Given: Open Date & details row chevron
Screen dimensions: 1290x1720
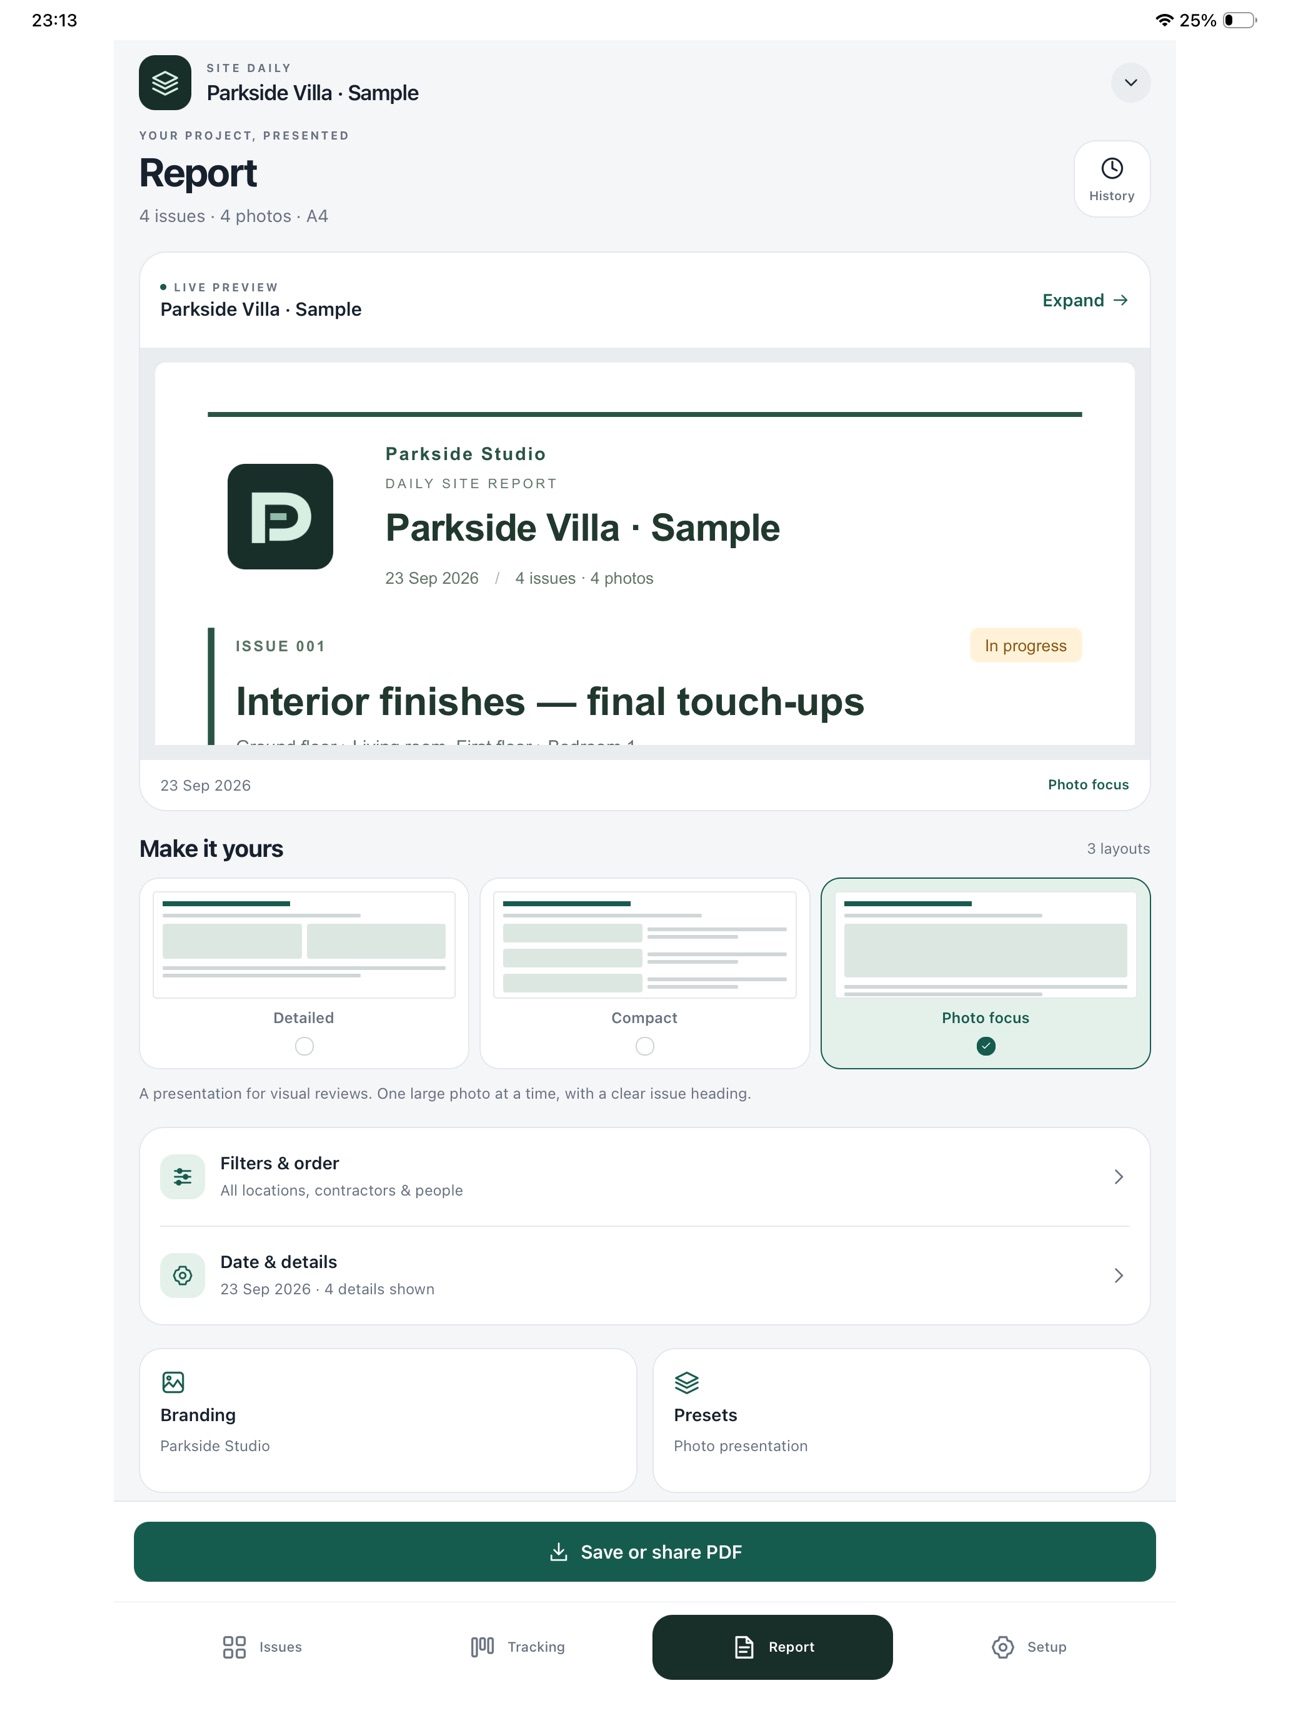Looking at the screenshot, I should tap(1119, 1275).
